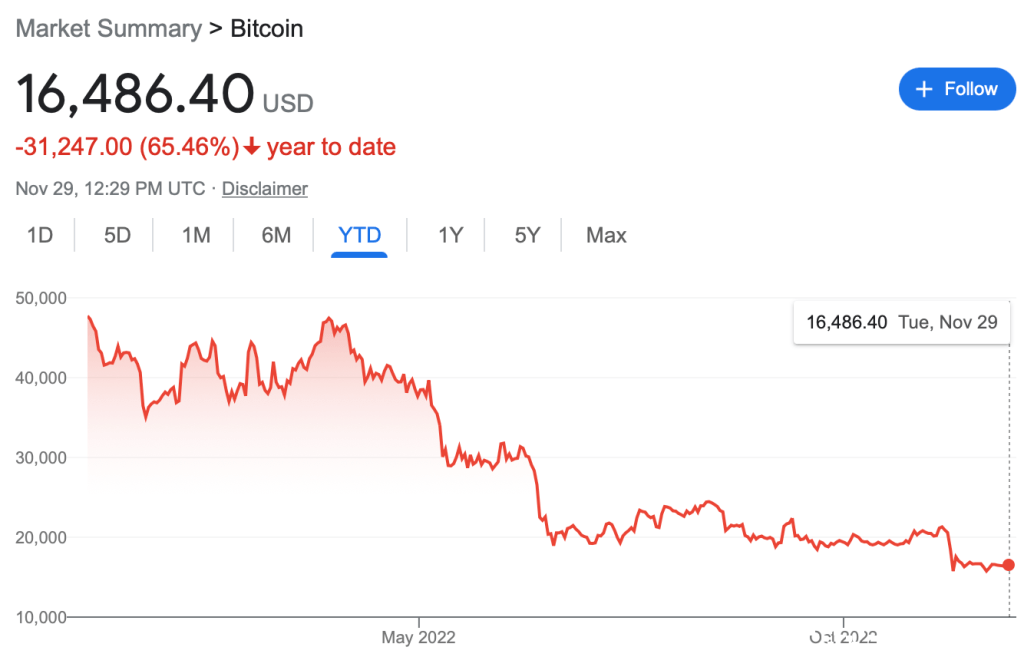This screenshot has height=657, width=1024.
Task: Click the Market Summary breadcrumb
Action: click(108, 28)
